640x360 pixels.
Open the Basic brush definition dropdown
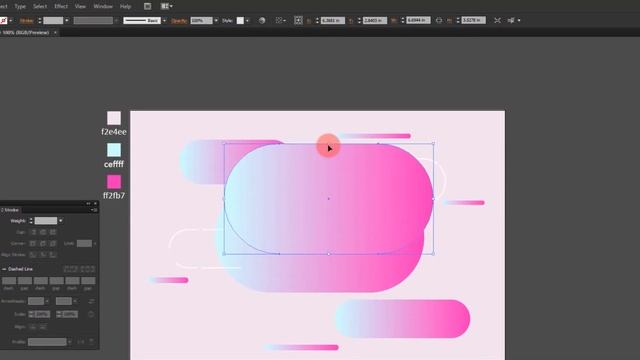point(164,20)
